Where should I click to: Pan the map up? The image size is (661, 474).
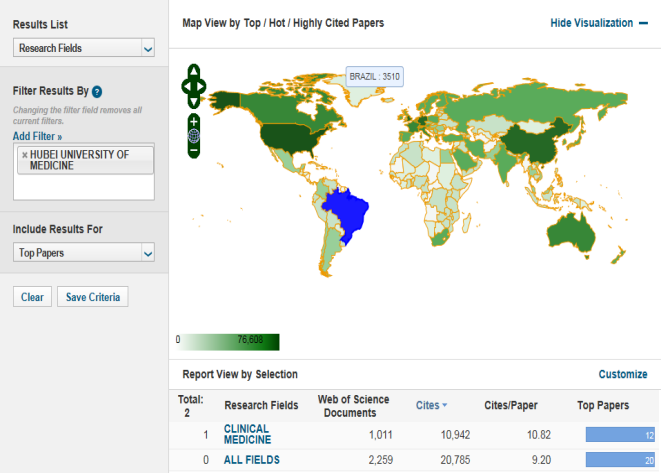pyautogui.click(x=193, y=71)
